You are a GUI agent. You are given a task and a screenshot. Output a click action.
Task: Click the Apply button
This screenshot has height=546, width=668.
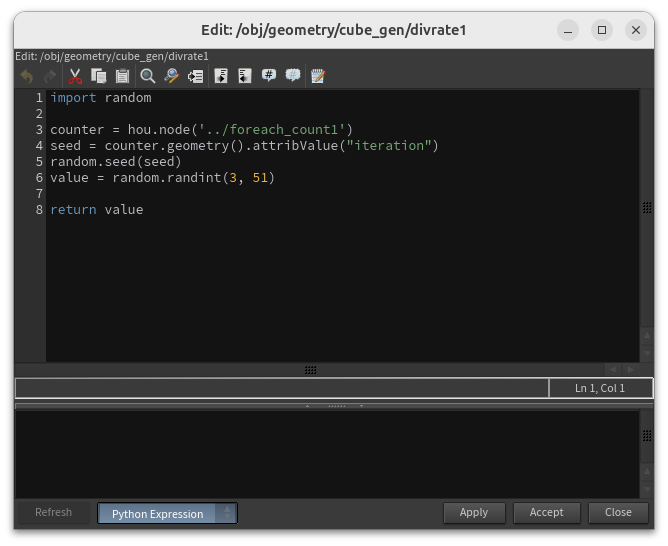(x=474, y=512)
